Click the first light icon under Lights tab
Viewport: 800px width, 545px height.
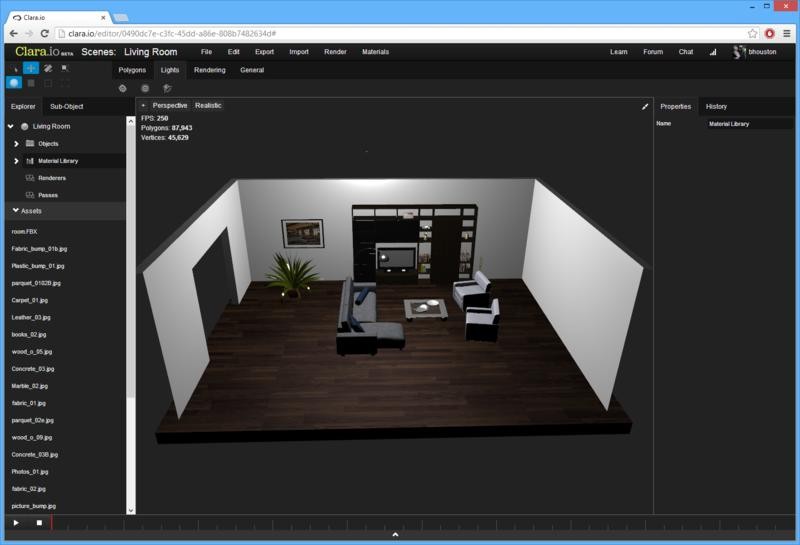pos(122,88)
